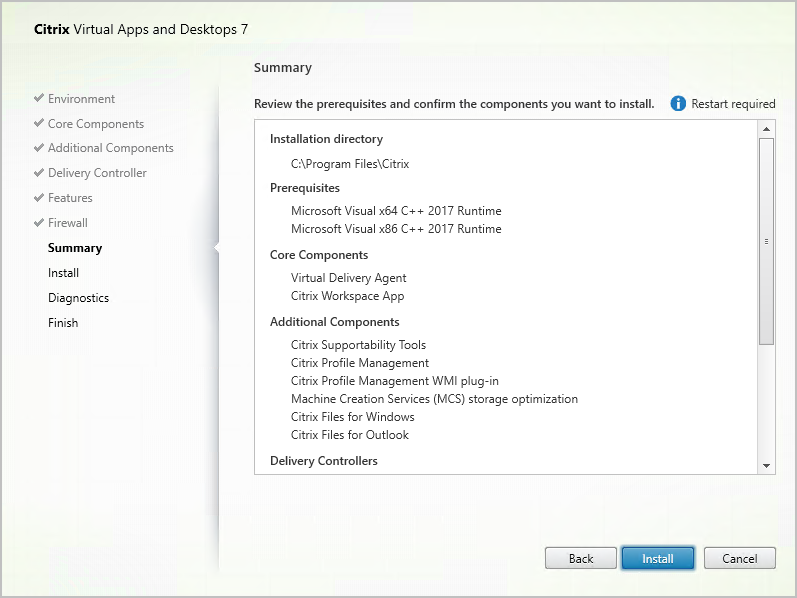Click the Core Components checkmark icon
797x598 pixels.
pos(38,124)
